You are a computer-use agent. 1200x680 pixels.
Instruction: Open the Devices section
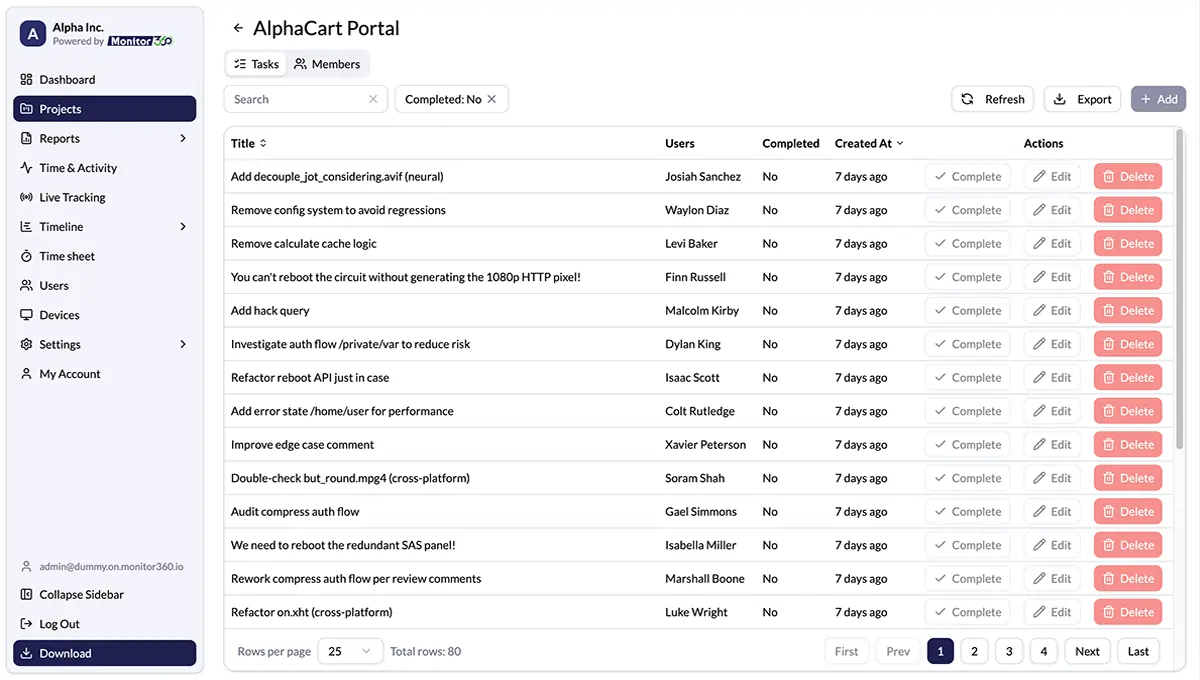(62, 314)
